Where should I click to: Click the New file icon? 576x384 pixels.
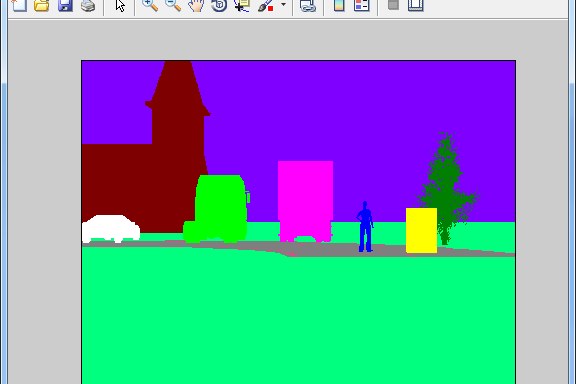[19, 5]
